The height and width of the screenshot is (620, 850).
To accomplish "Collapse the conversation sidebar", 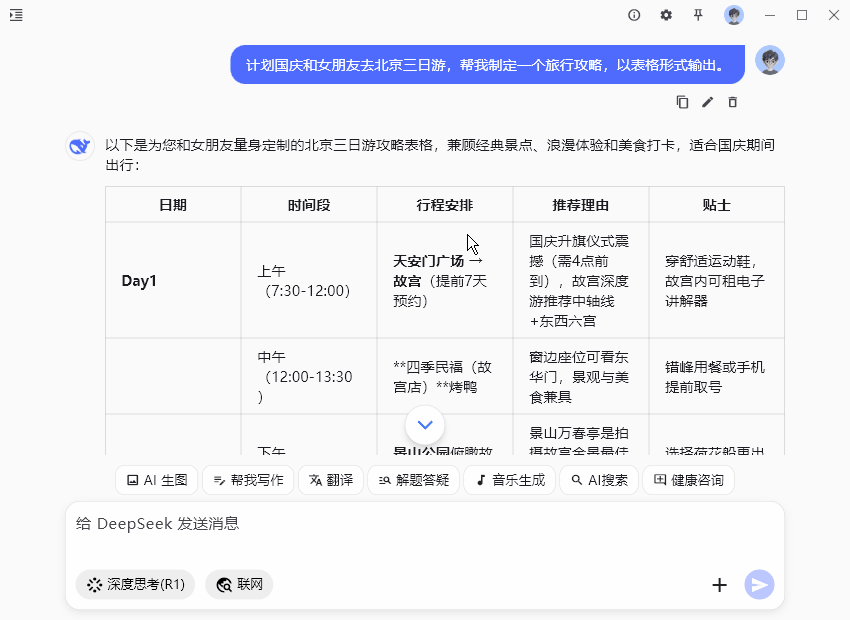I will click(16, 15).
